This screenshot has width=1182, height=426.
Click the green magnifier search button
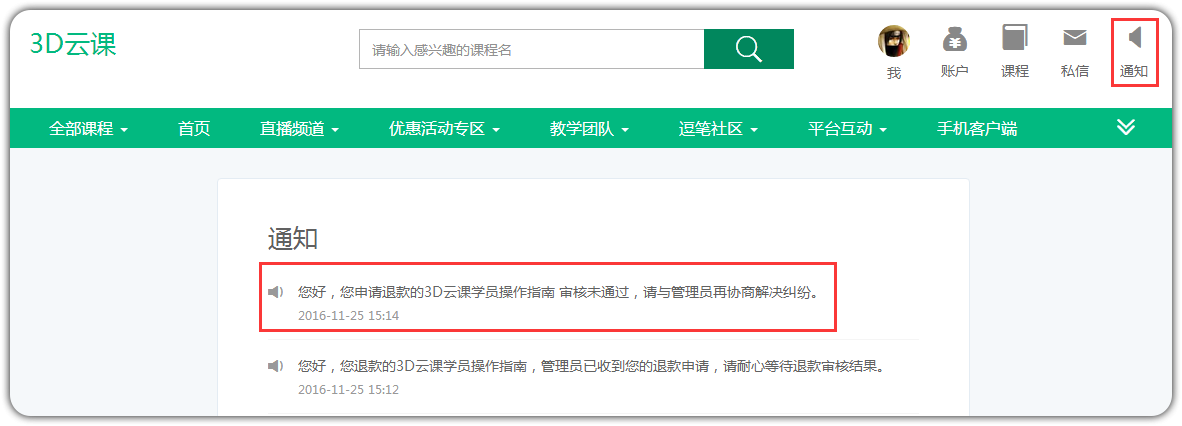click(749, 50)
